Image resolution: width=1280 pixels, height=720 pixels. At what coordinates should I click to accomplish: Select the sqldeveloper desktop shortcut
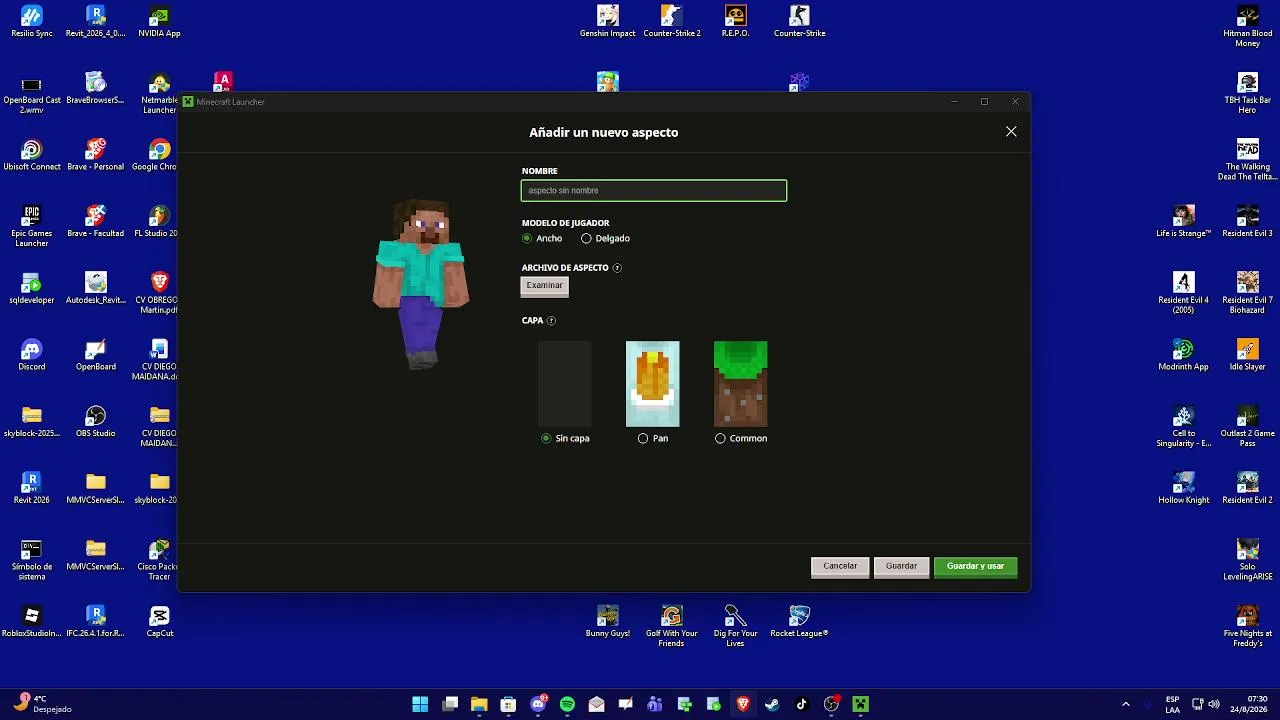pyautogui.click(x=32, y=288)
